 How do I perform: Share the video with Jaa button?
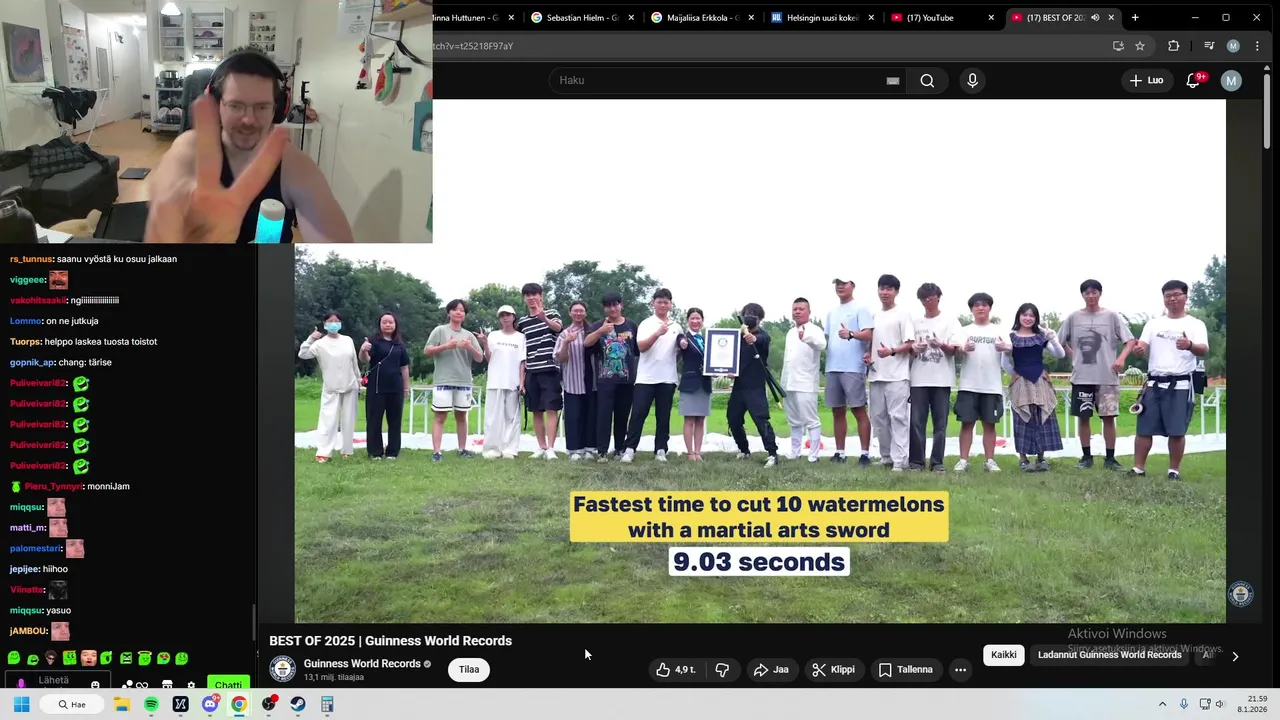click(771, 670)
